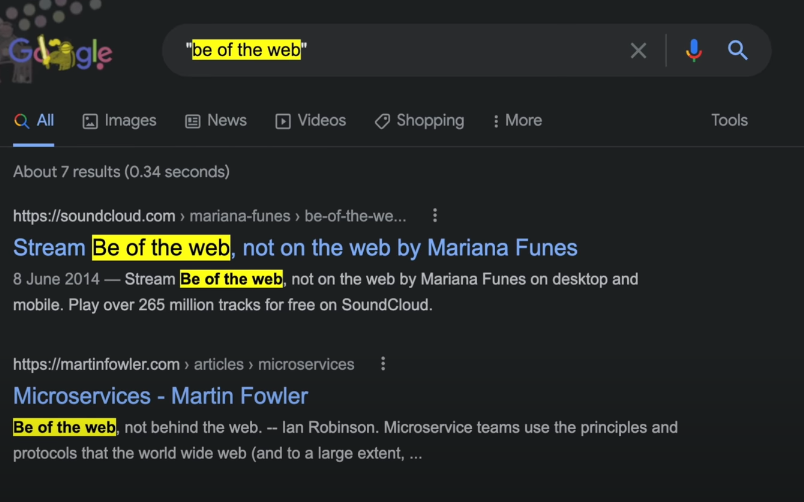
Task: Open three-dot menu for the SoundCloud result
Action: click(435, 215)
